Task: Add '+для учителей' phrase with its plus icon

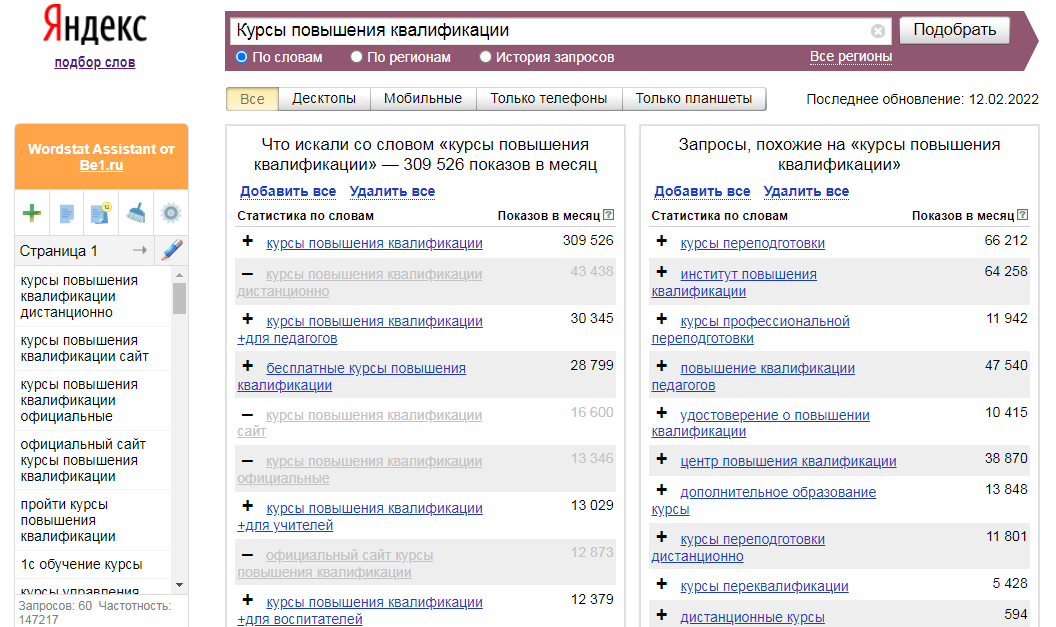Action: (x=248, y=506)
